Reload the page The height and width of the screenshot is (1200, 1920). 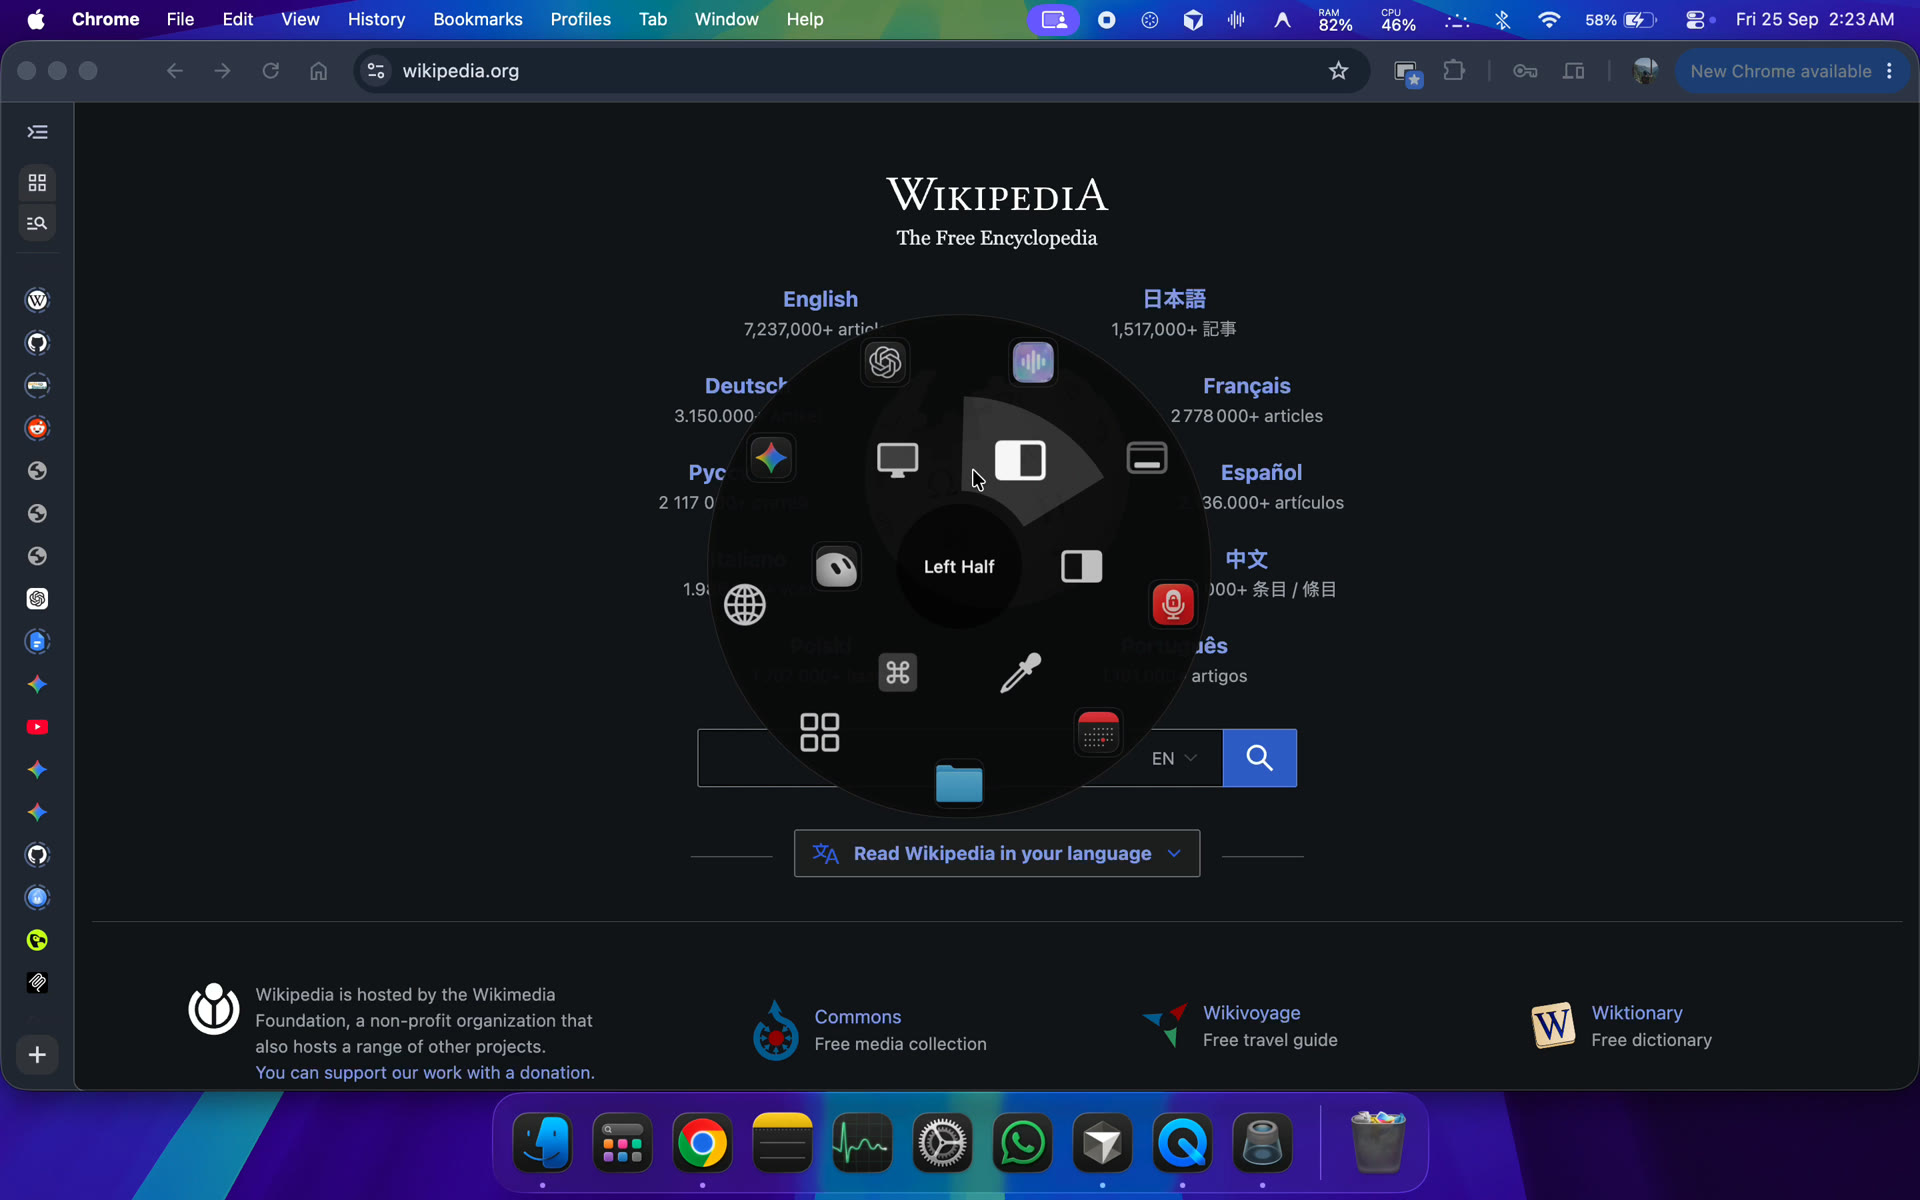[x=270, y=71]
